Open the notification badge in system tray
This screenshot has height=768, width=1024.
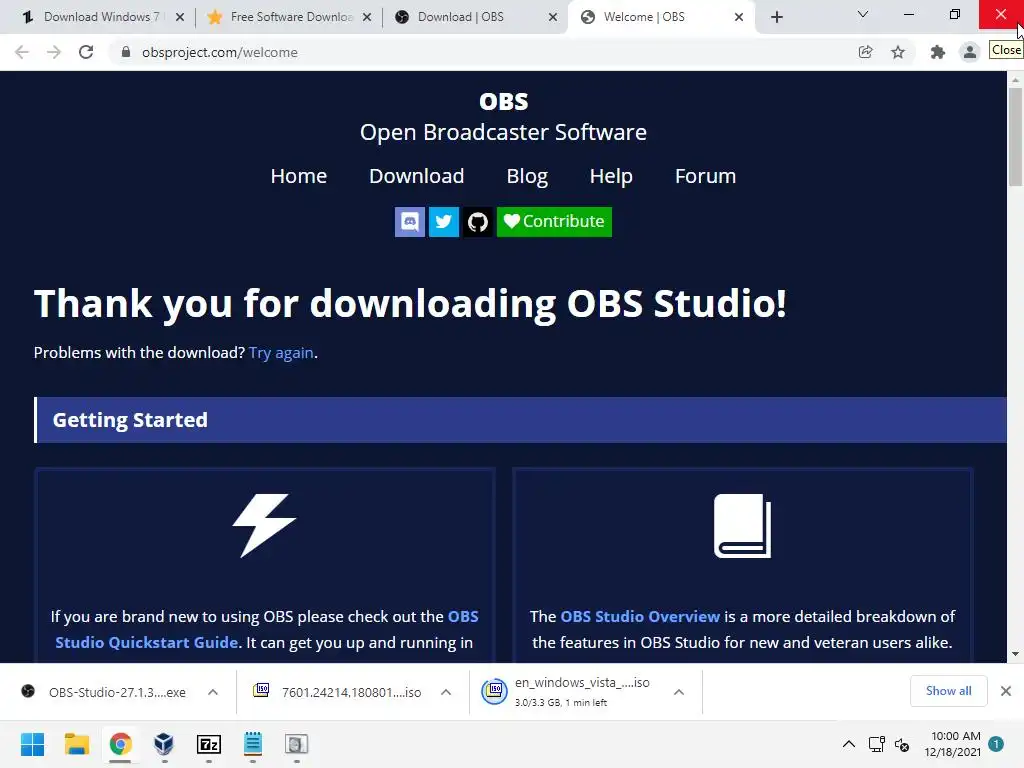(996, 744)
